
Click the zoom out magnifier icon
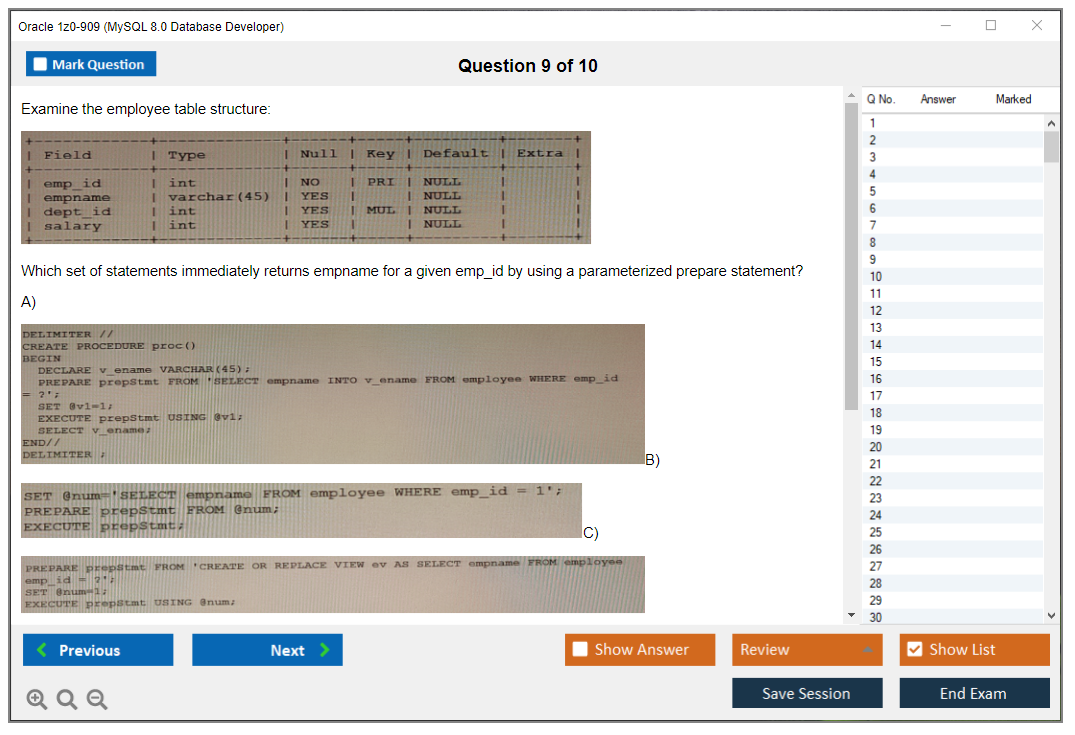tap(96, 700)
